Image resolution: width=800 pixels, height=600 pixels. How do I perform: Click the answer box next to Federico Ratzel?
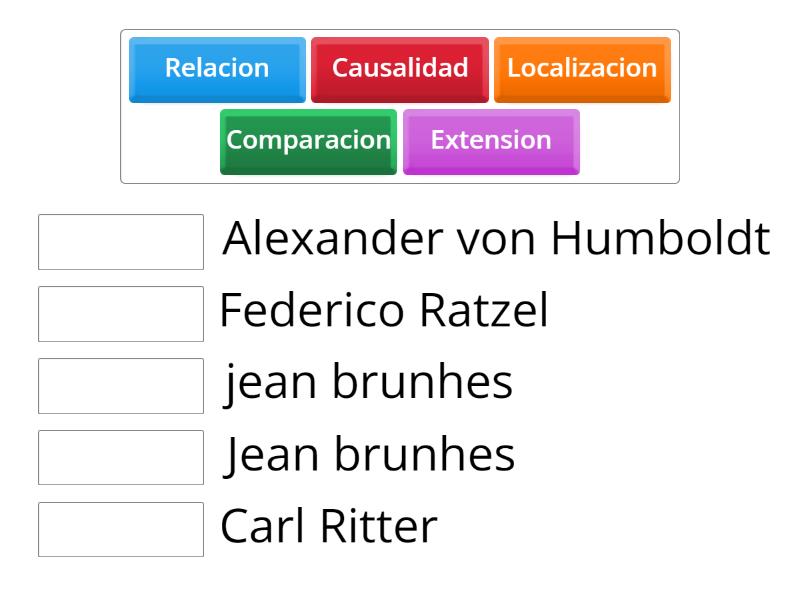tap(120, 311)
